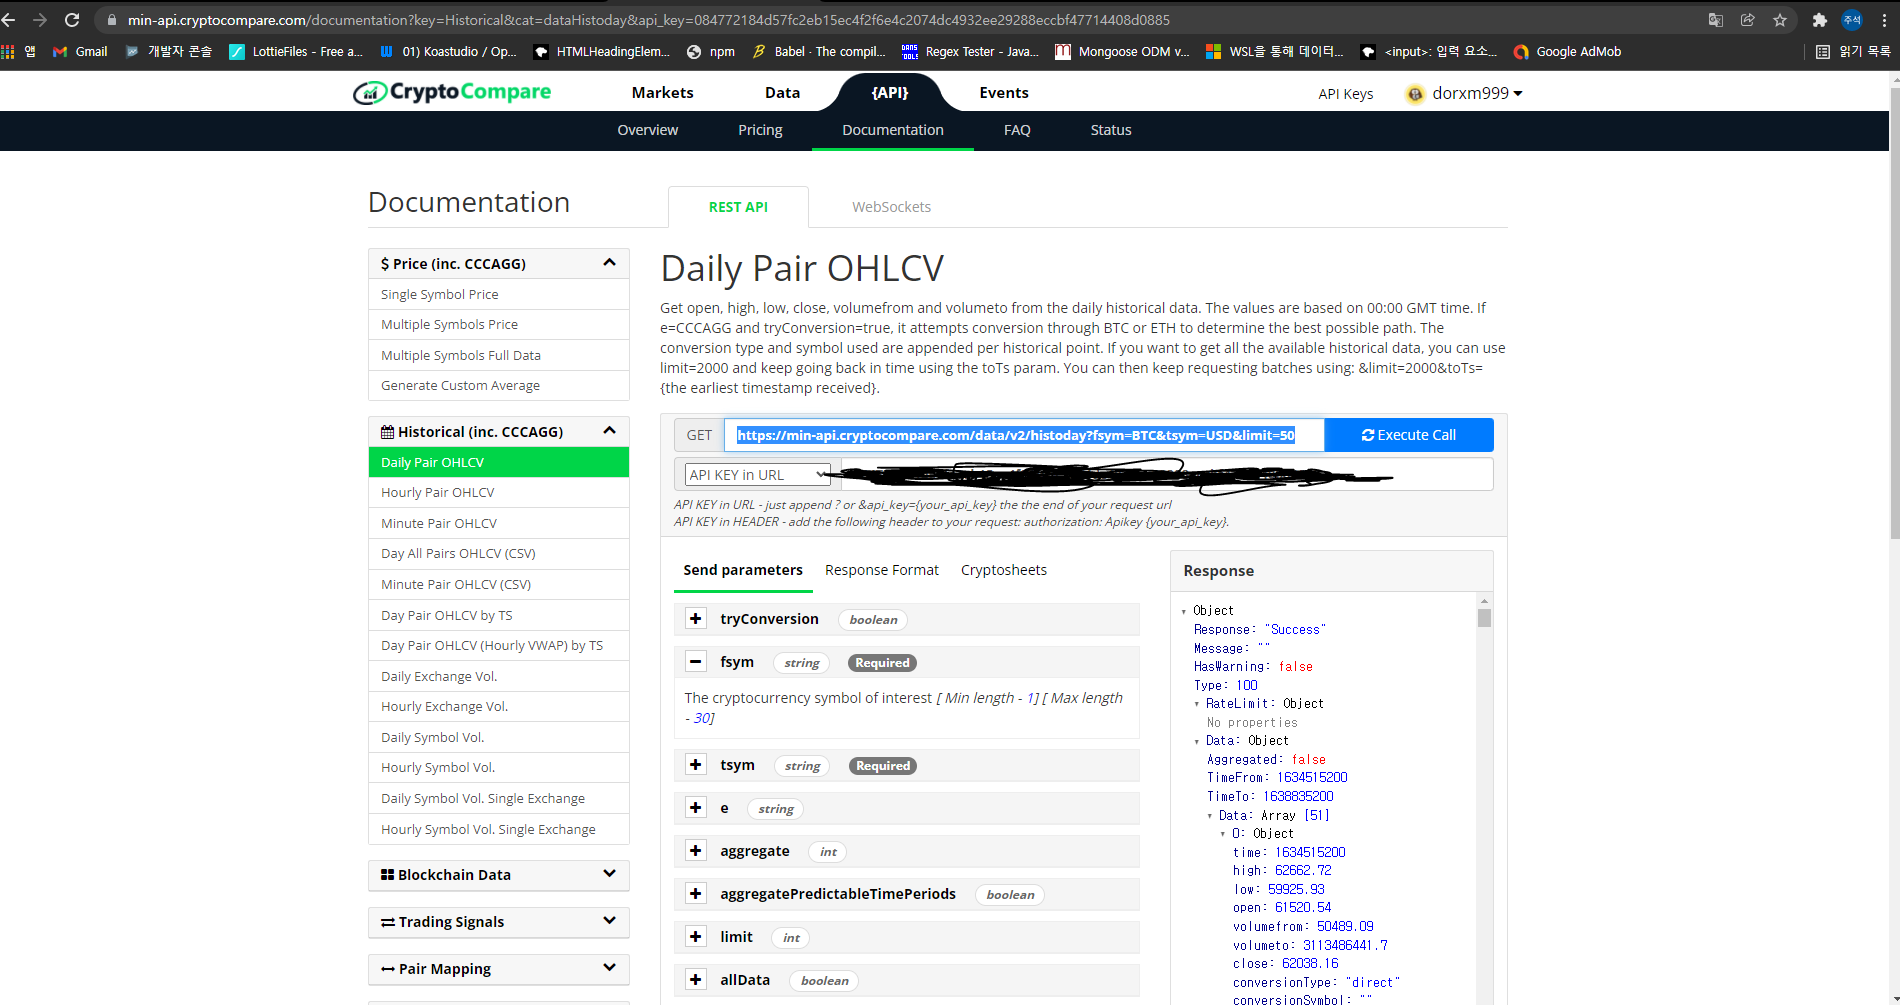Open Minute Pair OHLCV docs
Viewport: 1900px width, 1005px height.
498,523
